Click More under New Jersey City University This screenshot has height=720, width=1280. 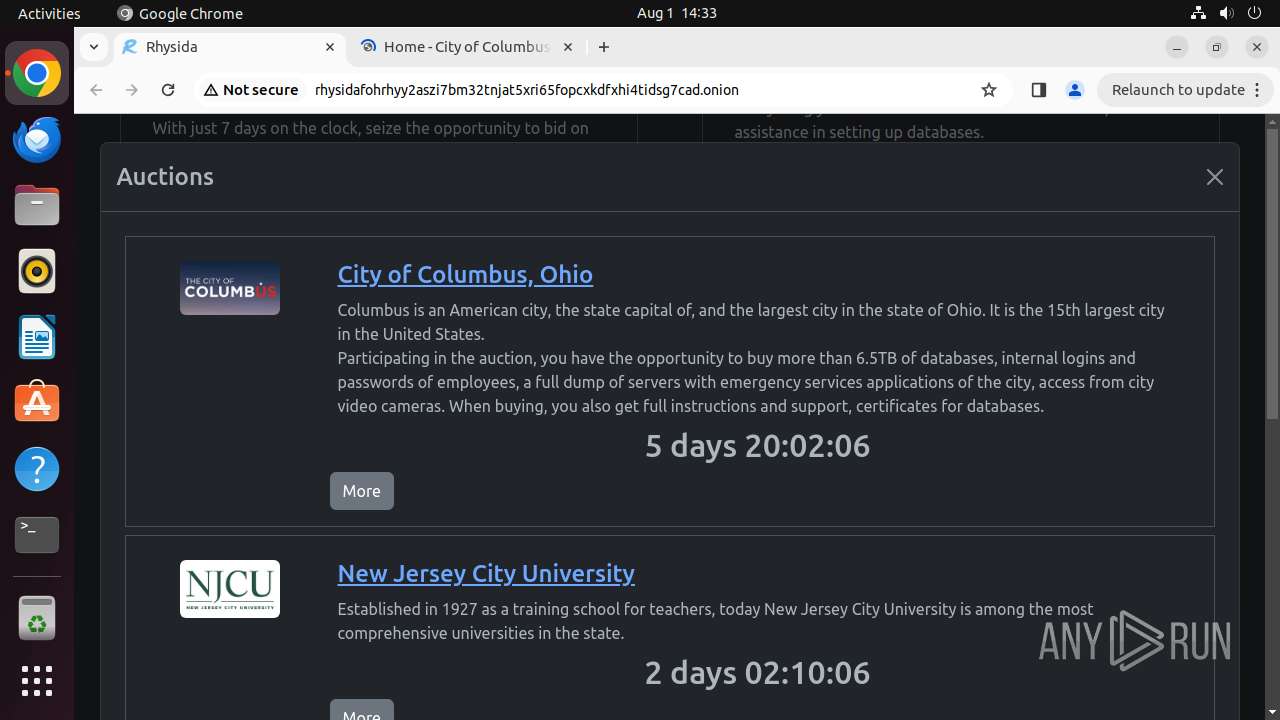tap(362, 711)
